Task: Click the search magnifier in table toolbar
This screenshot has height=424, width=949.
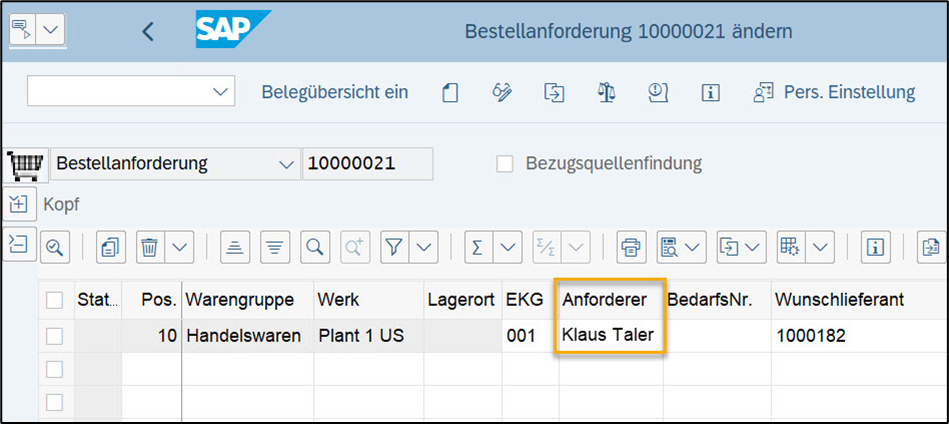Action: tap(315, 246)
